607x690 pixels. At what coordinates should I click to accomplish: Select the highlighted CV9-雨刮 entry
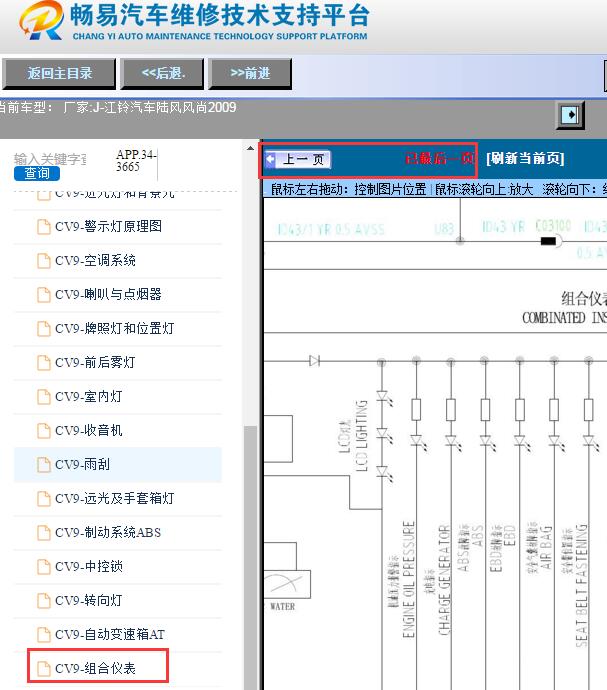tap(118, 465)
